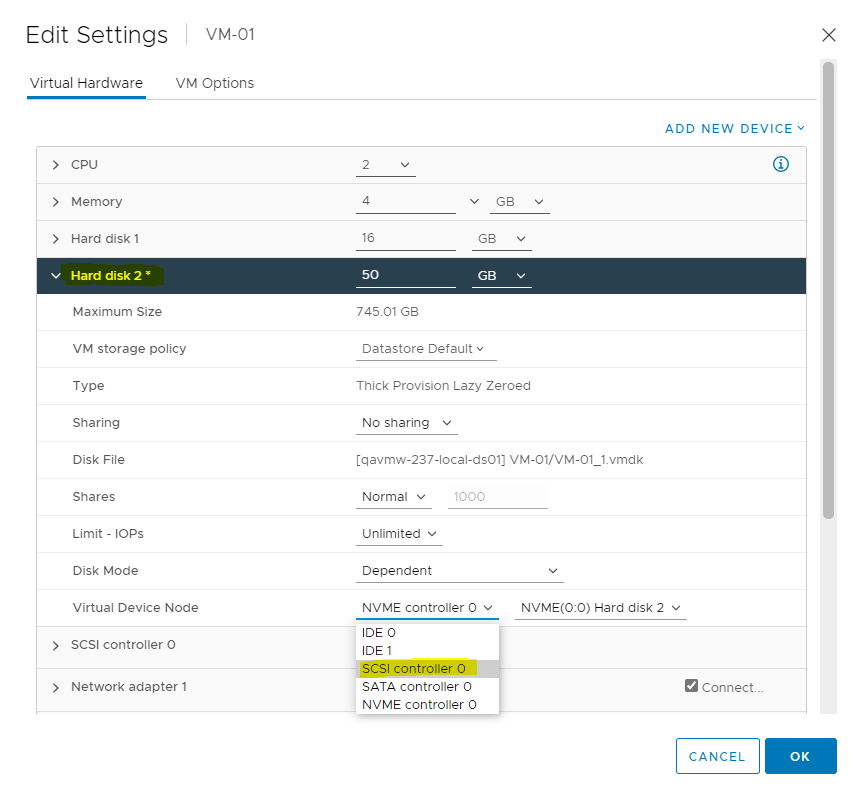
Task: Select IDE 1 from controller list
Action: coord(427,651)
